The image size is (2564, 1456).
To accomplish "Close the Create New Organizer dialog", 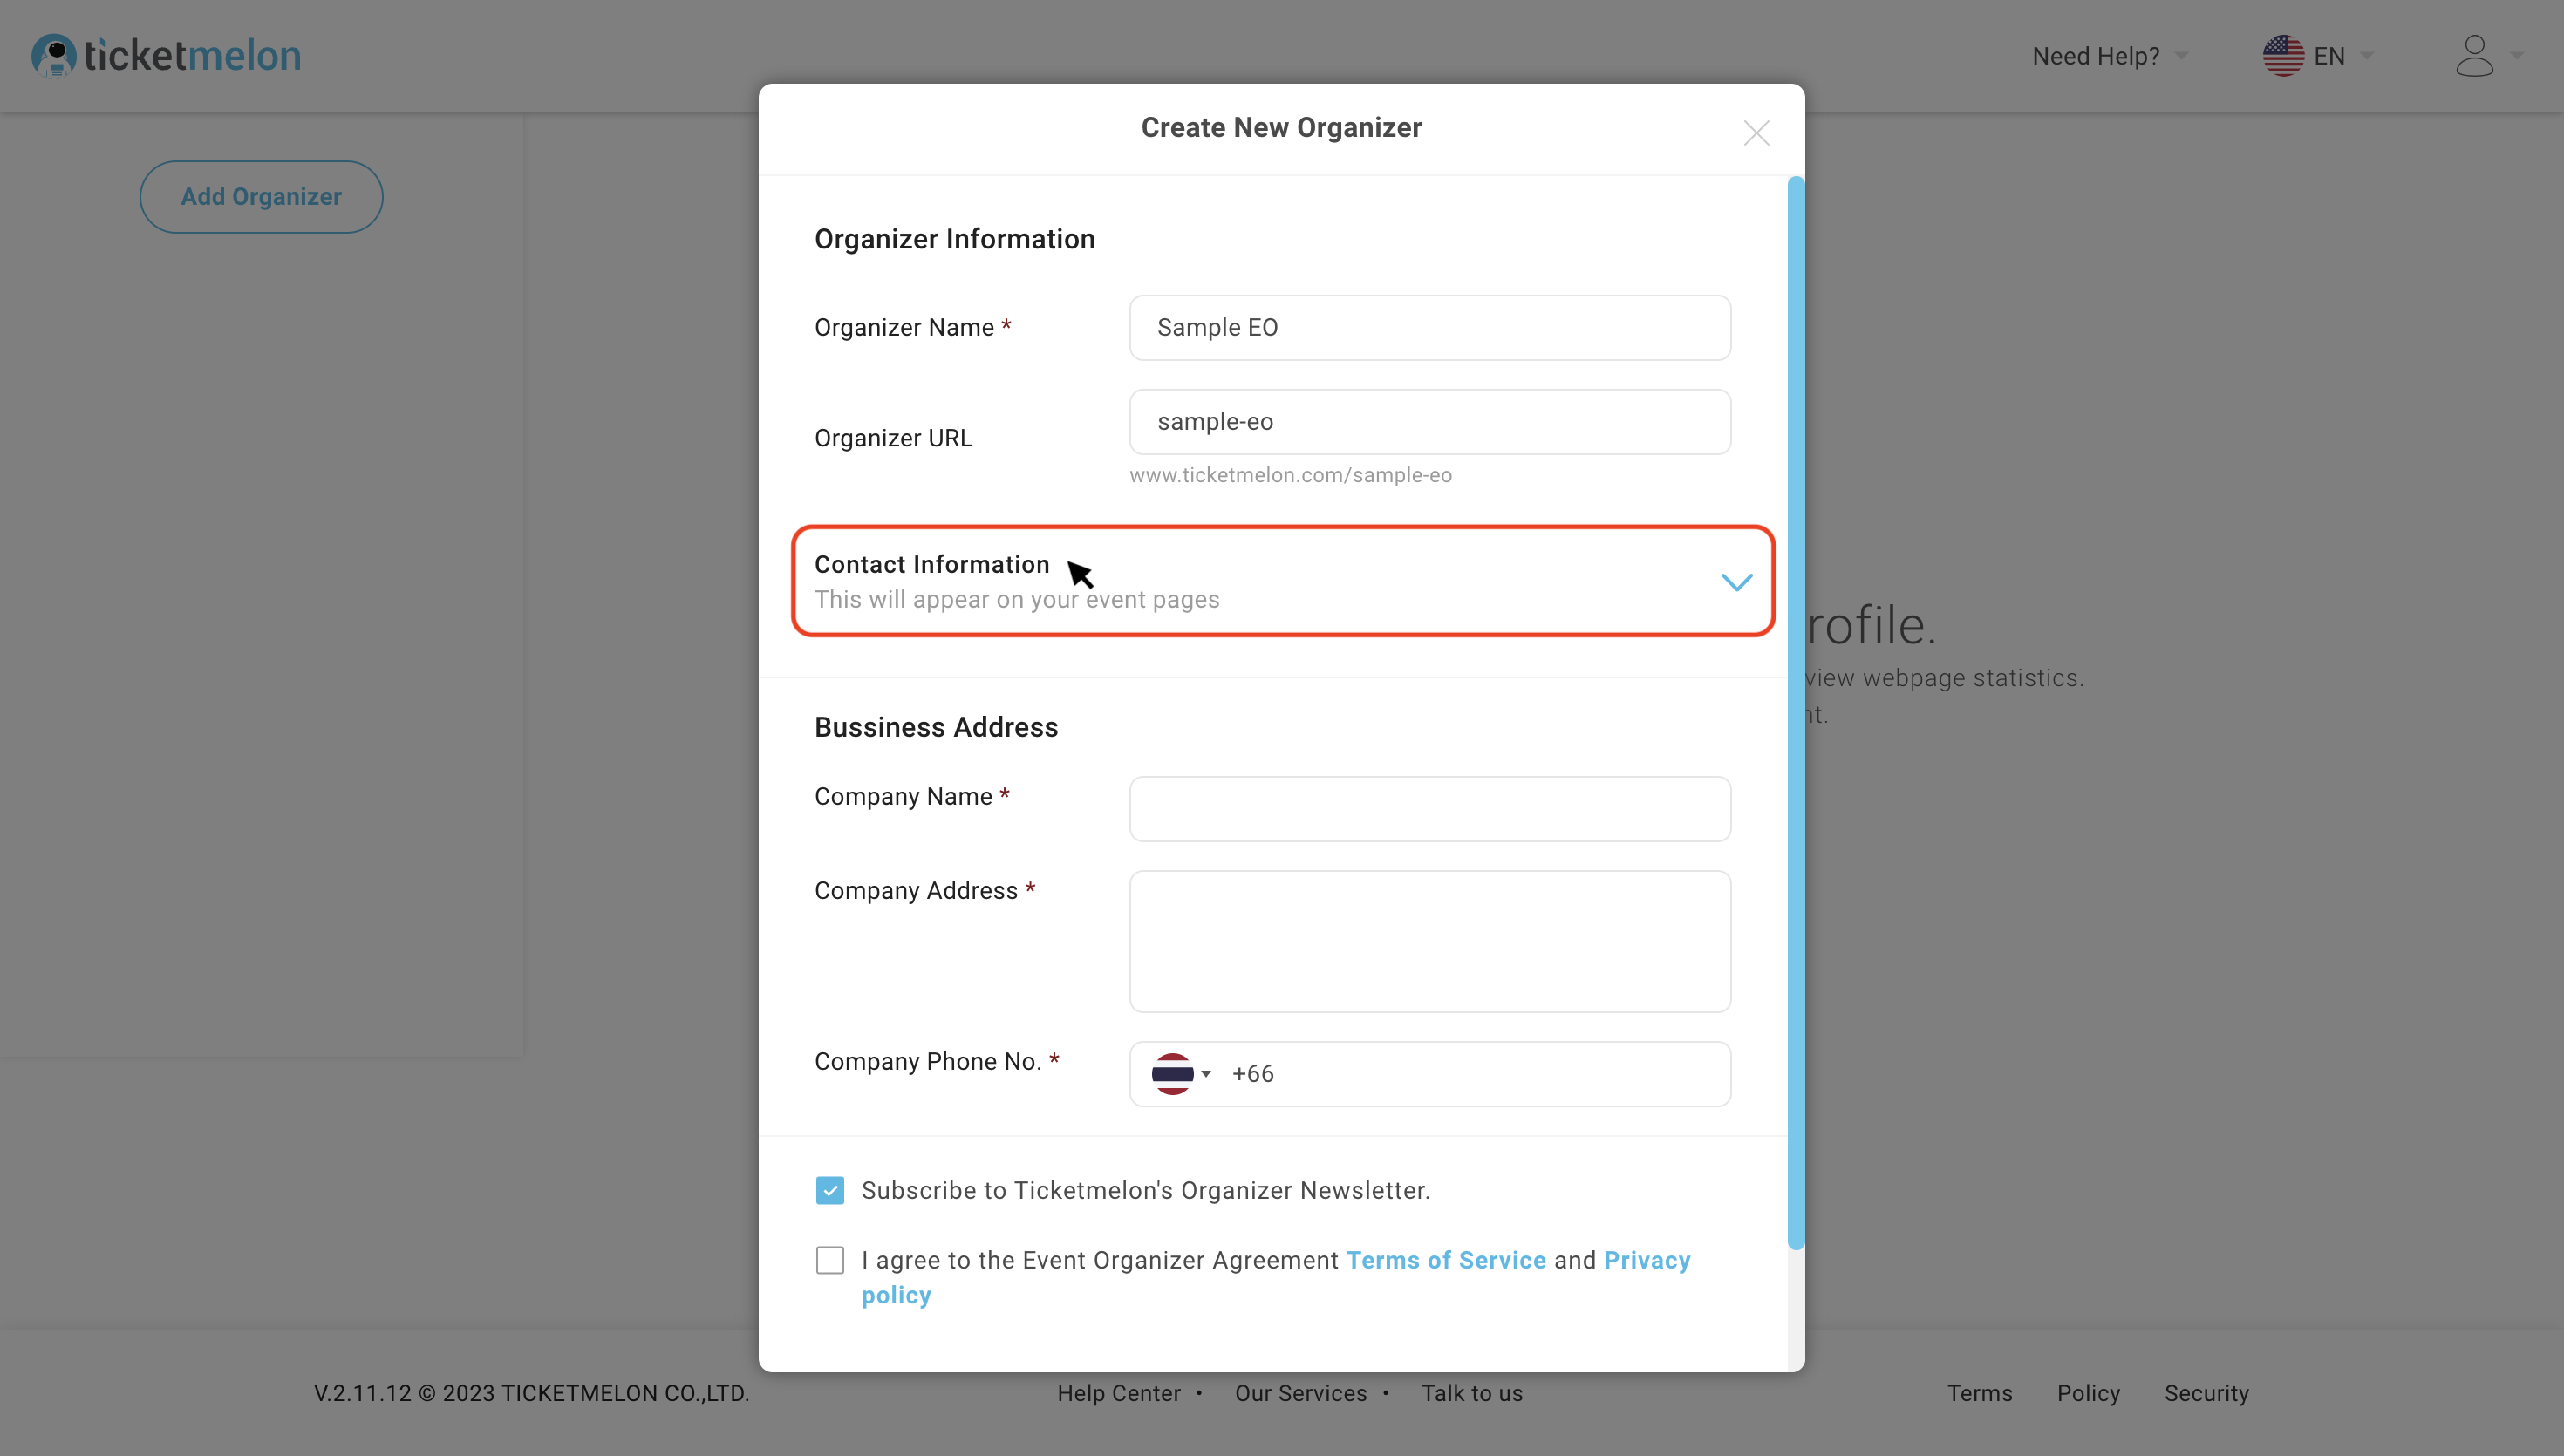I will (1756, 133).
